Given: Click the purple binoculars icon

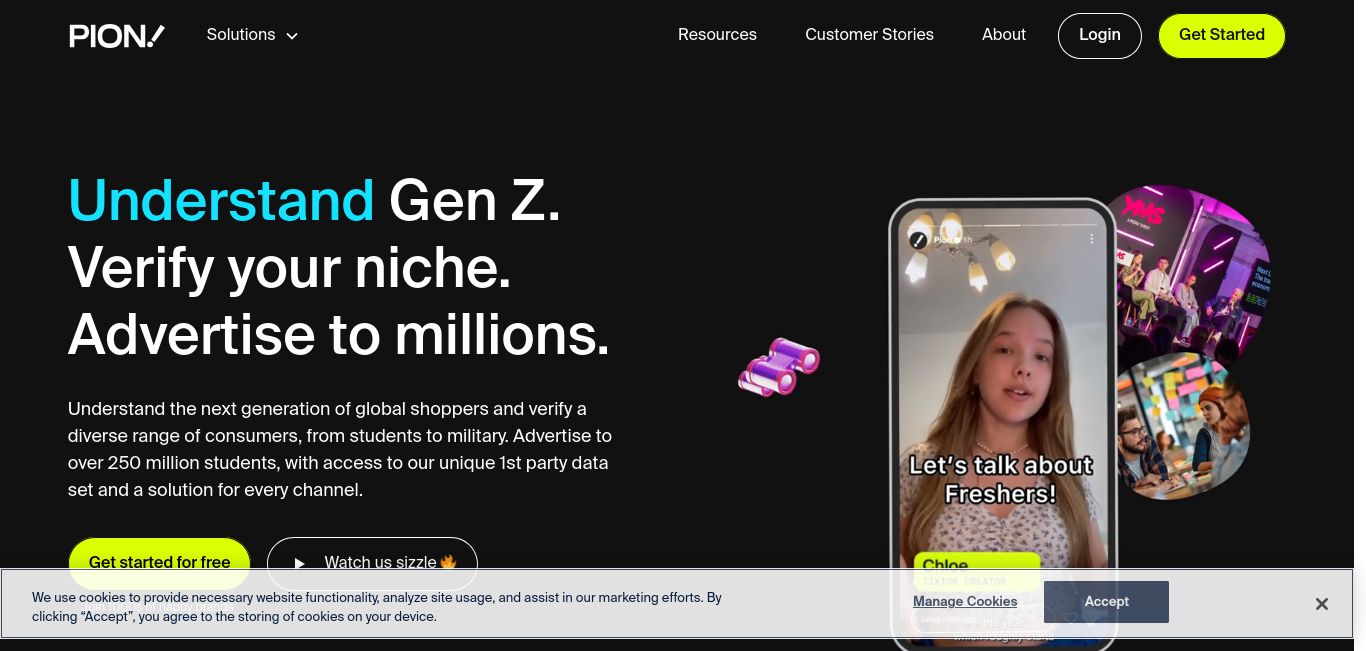Looking at the screenshot, I should (x=779, y=366).
